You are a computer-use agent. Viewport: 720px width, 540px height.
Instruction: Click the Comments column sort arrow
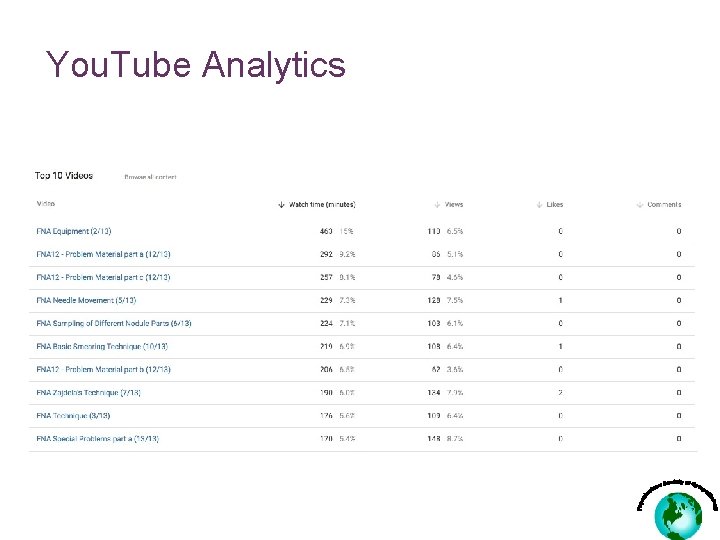(x=639, y=205)
